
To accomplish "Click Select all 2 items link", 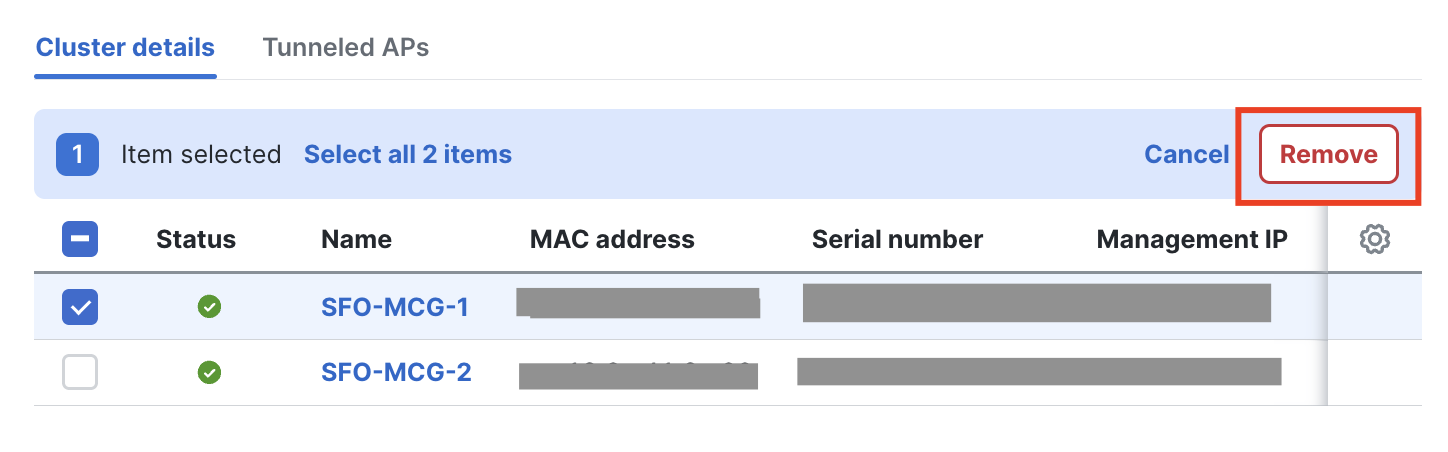I will click(408, 155).
